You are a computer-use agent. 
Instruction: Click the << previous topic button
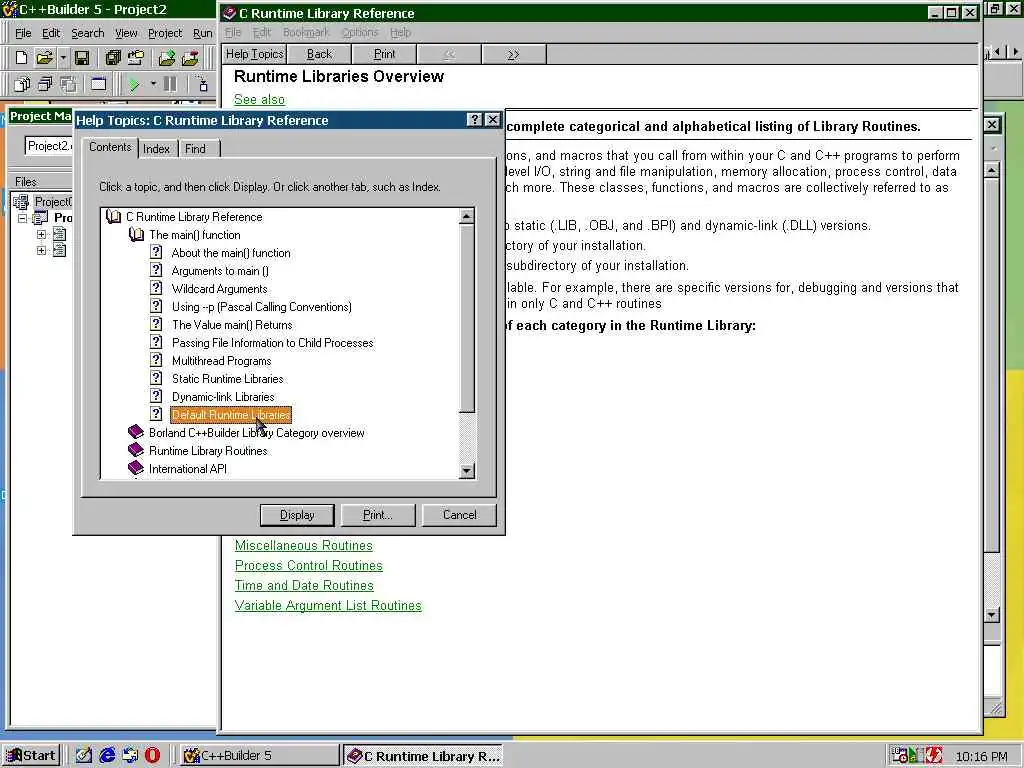point(449,54)
